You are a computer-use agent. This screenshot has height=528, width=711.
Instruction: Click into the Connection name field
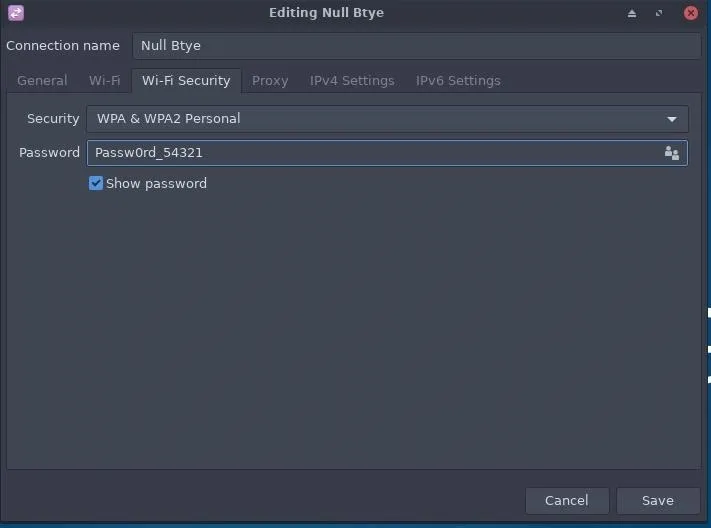pyautogui.click(x=417, y=45)
